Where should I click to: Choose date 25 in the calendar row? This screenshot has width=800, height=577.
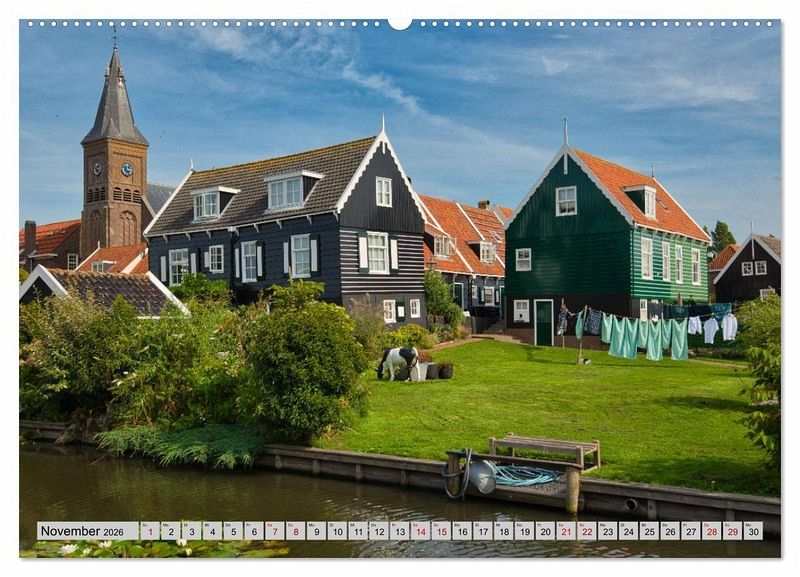[x=649, y=531]
